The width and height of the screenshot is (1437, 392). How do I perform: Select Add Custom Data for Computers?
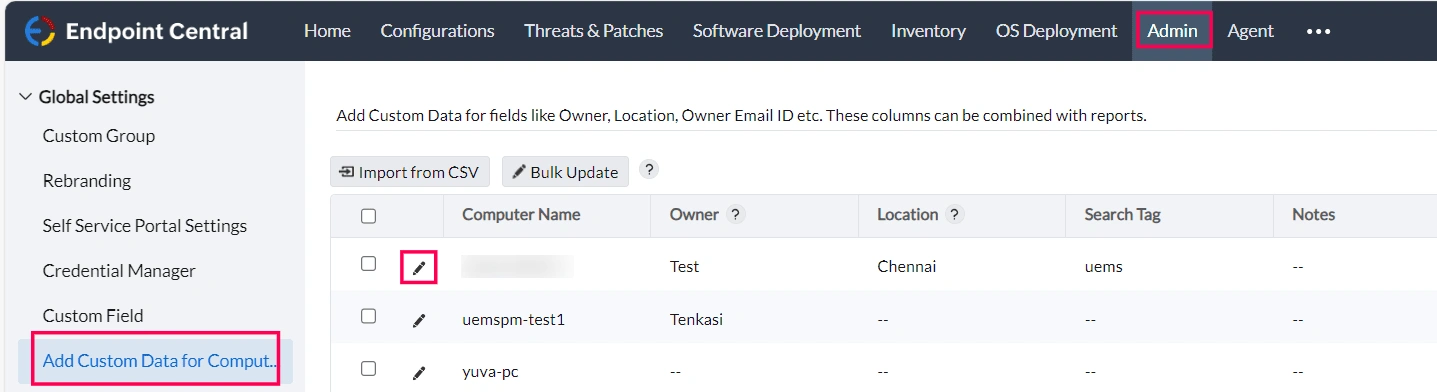(160, 361)
